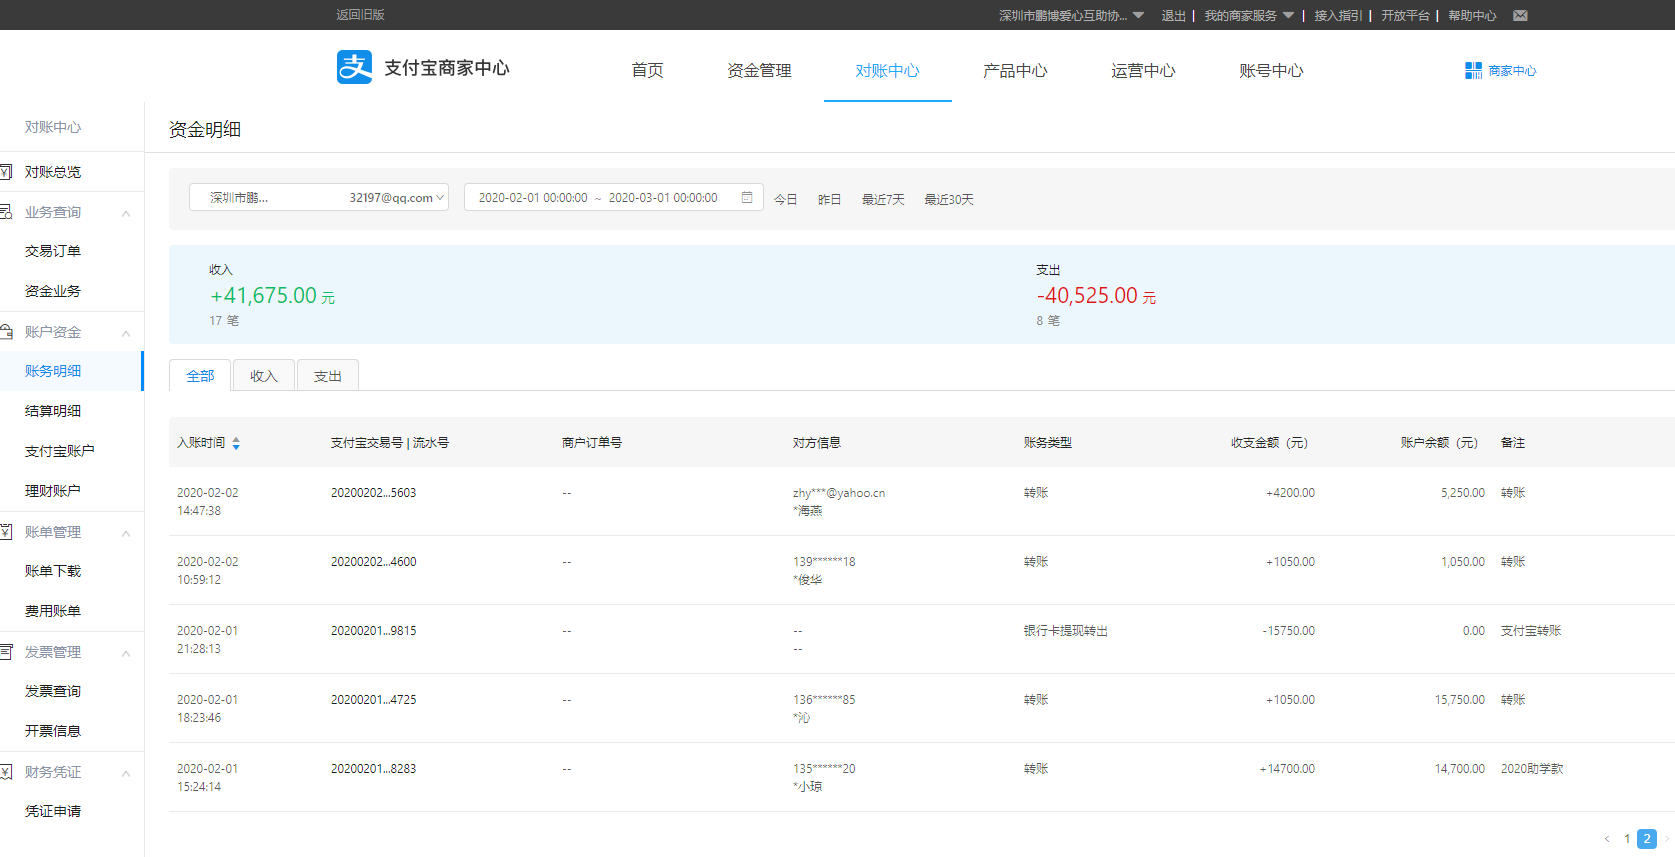Go to page 1 in pagination

coord(1627,839)
